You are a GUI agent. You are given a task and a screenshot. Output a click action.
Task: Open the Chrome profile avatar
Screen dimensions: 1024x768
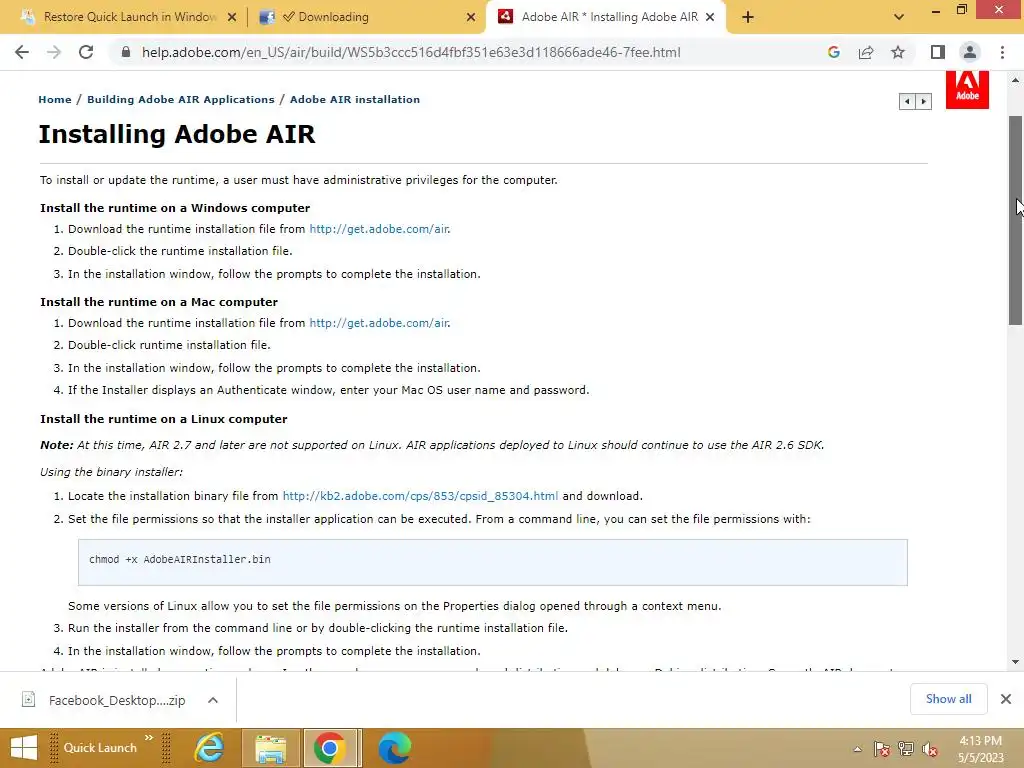point(970,52)
